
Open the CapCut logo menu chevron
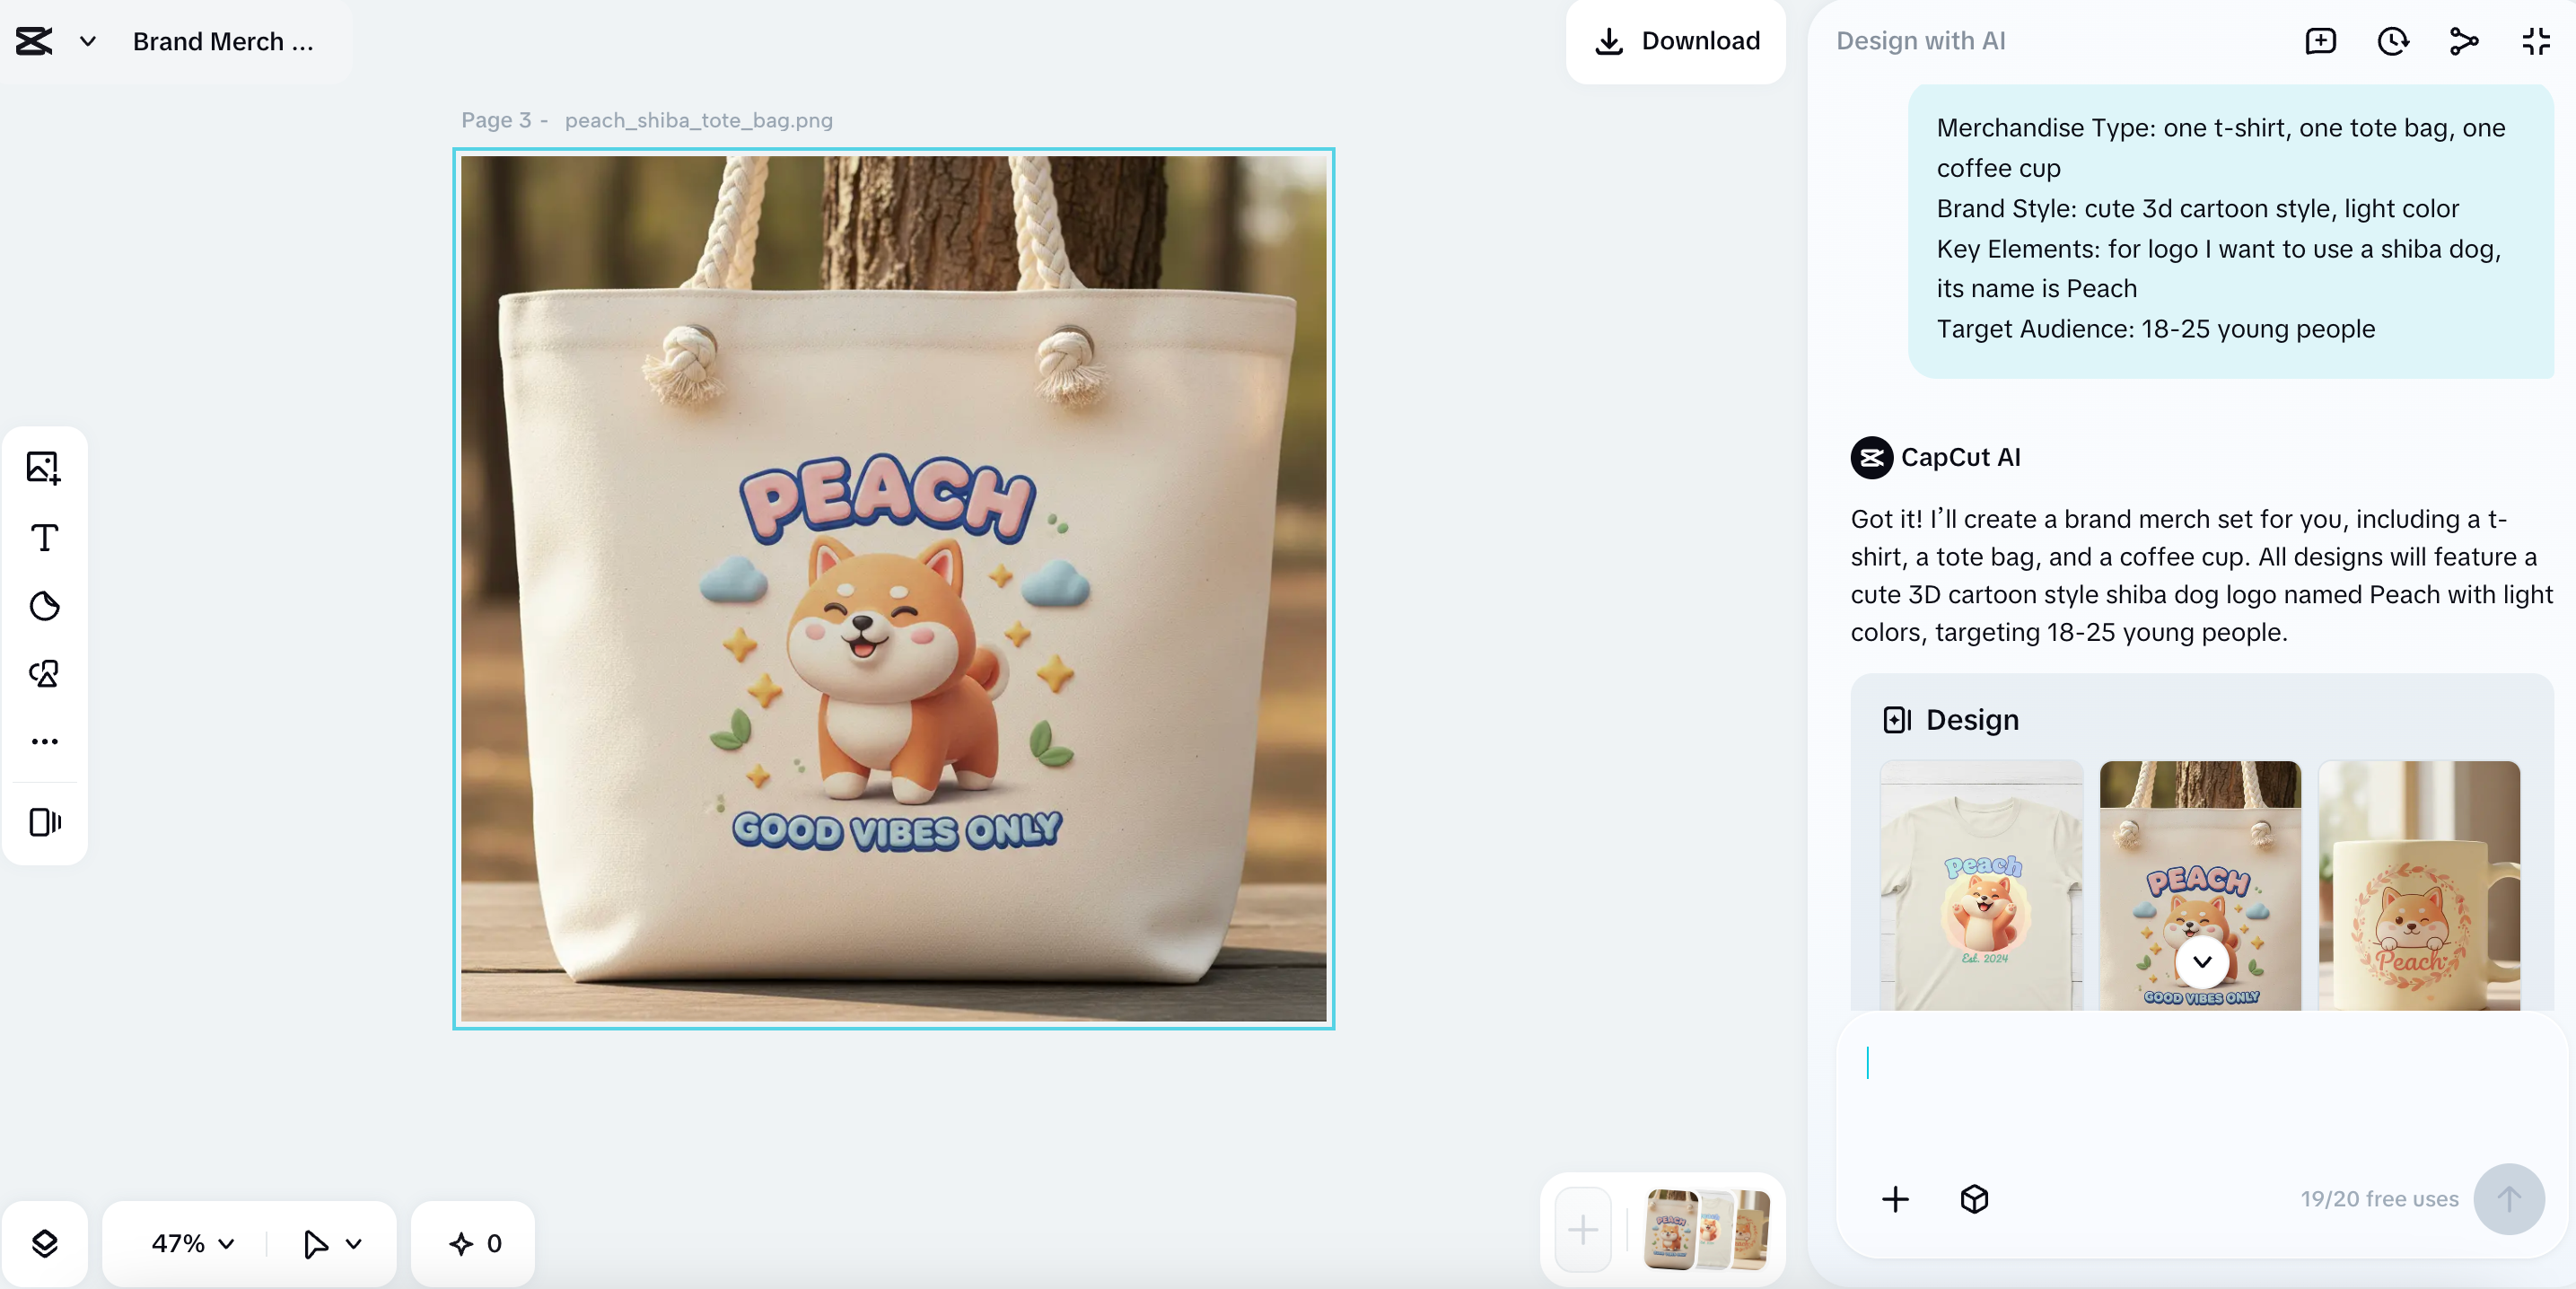pos(88,41)
